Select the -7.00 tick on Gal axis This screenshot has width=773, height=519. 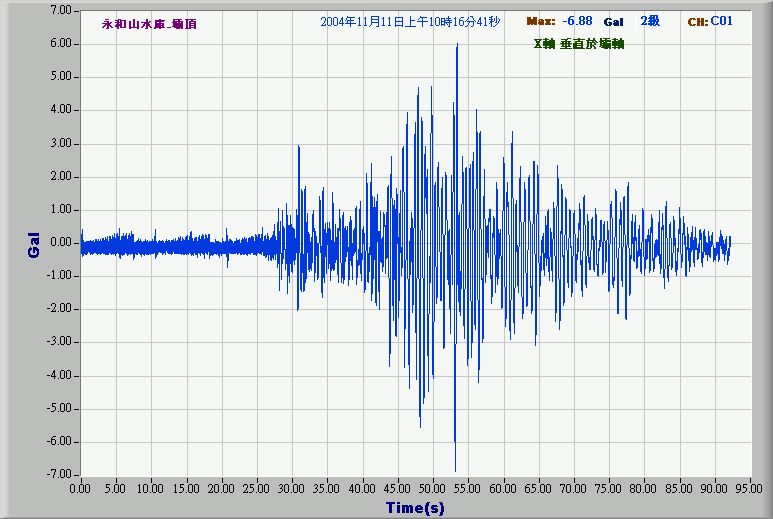coord(59,474)
